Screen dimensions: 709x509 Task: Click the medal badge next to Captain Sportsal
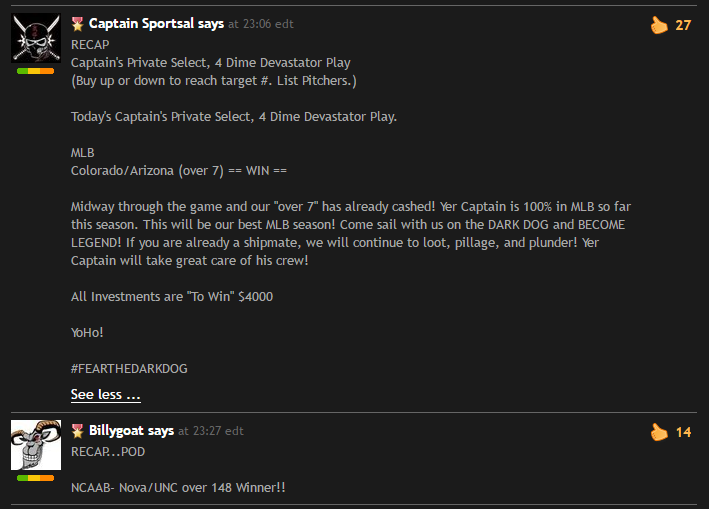tap(77, 24)
